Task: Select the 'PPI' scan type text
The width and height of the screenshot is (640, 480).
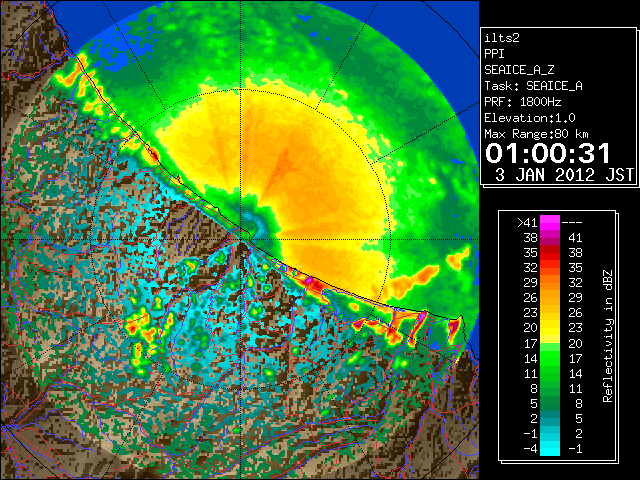Action: pos(494,54)
